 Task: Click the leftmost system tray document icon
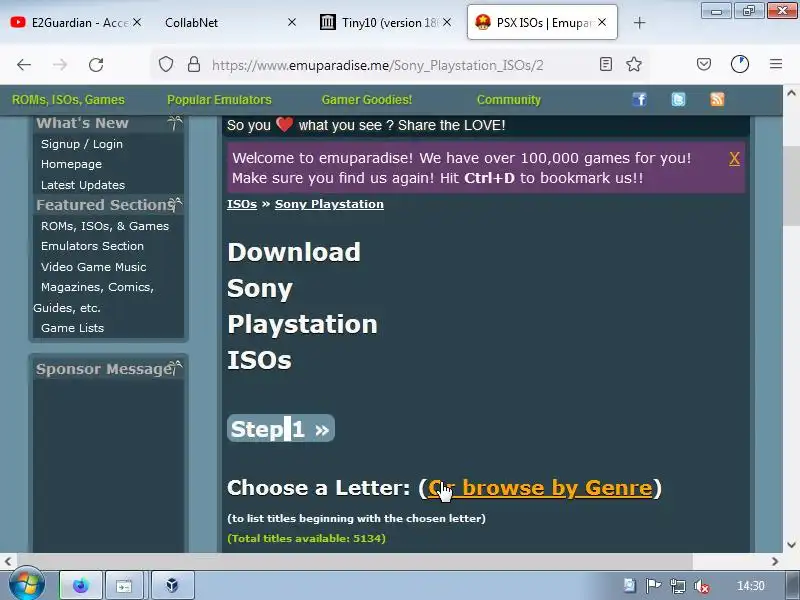tap(630, 586)
